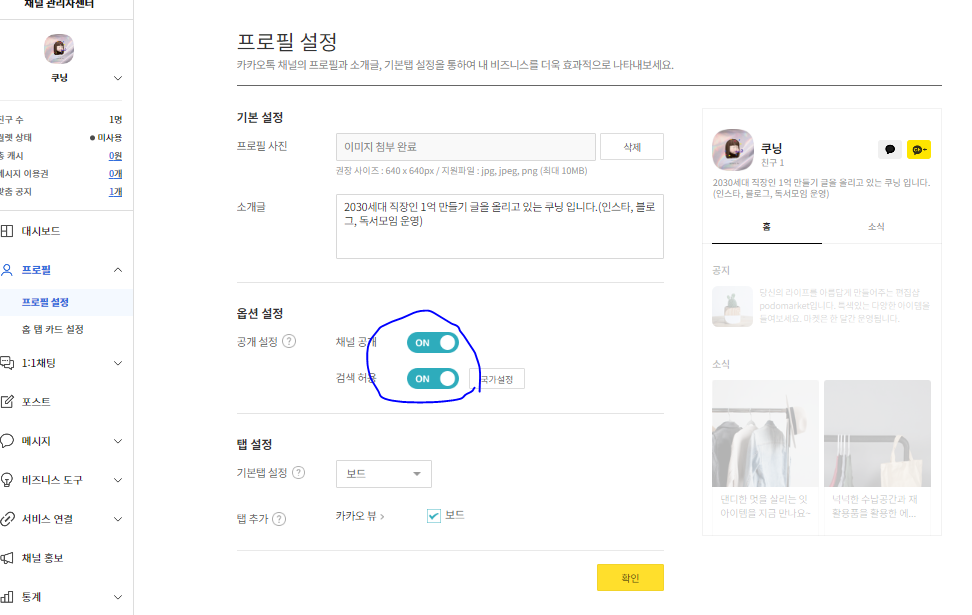
Task: Turn off the 검색 허용 toggle
Action: coord(433,379)
